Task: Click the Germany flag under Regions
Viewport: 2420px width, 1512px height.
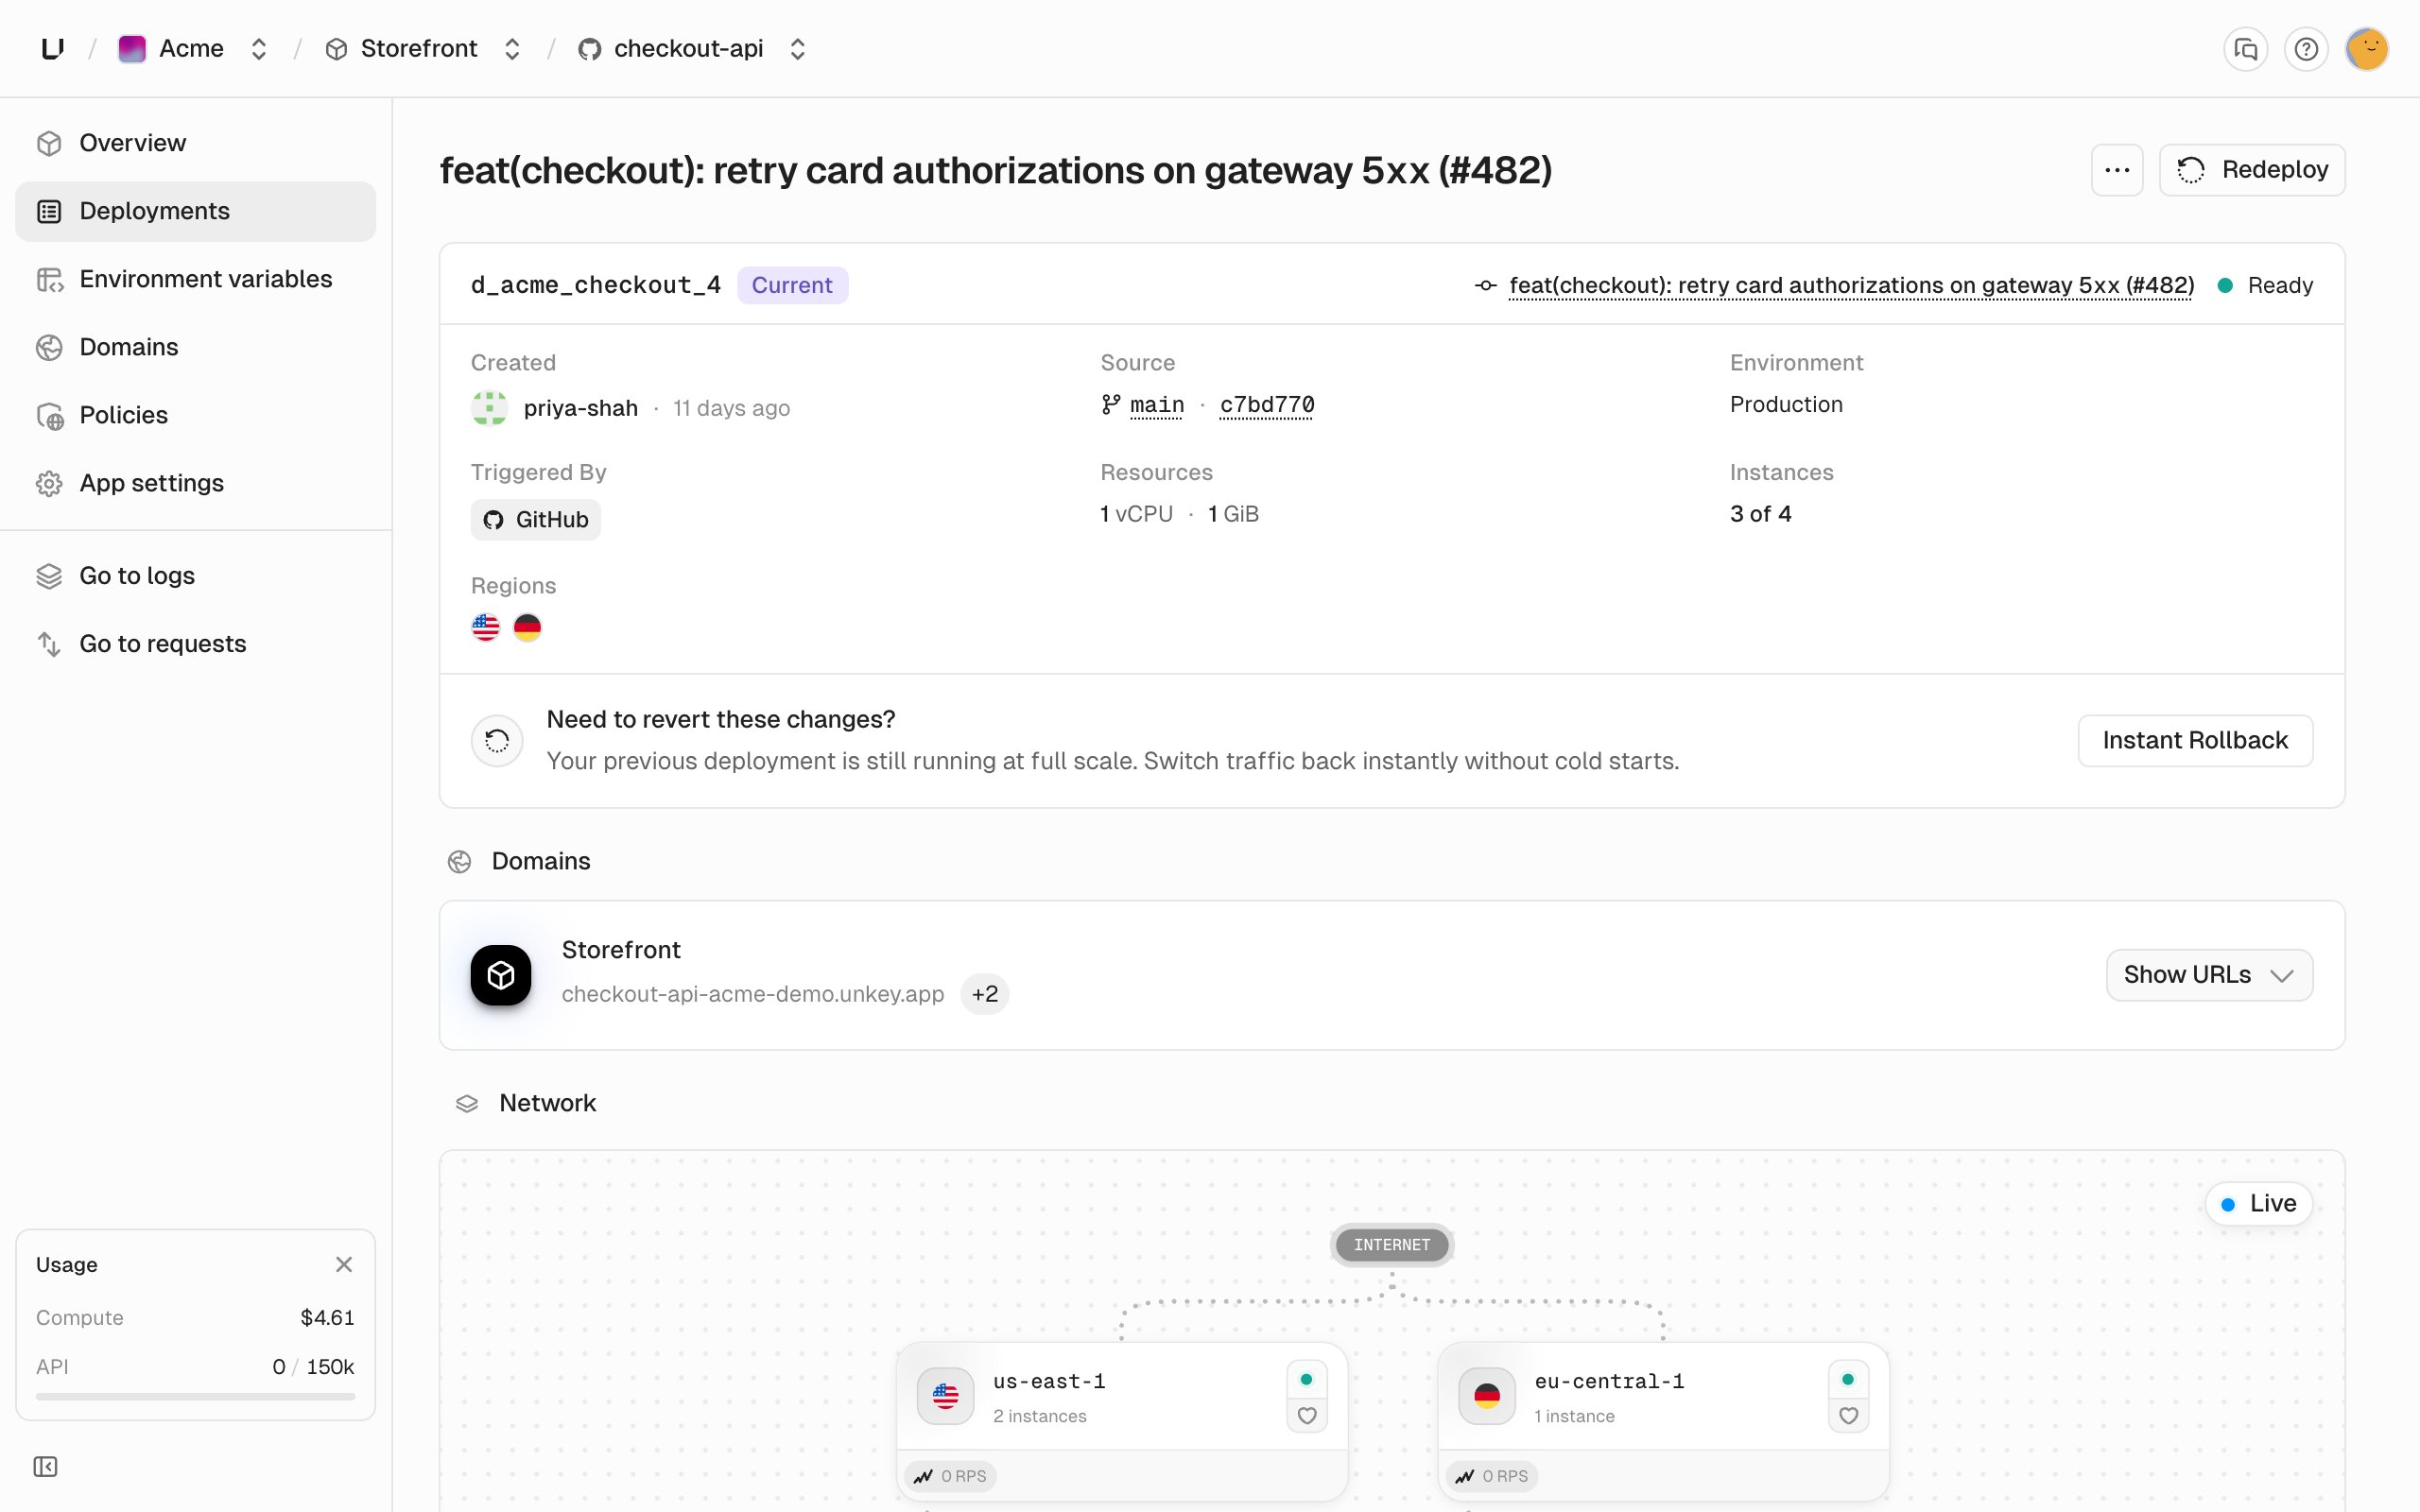Action: tap(527, 627)
